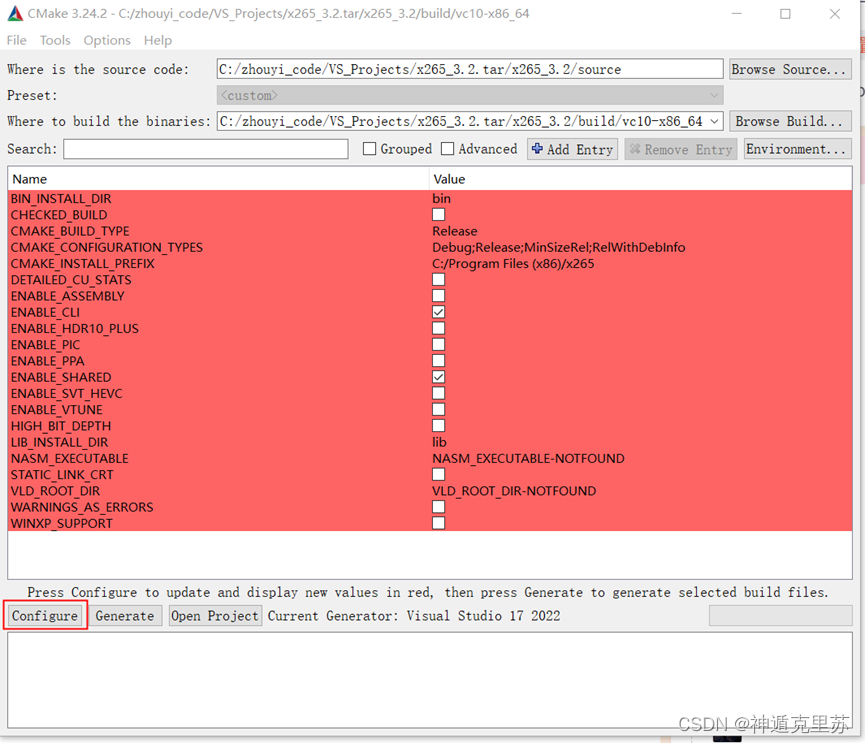The width and height of the screenshot is (865, 743).
Task: Expand the build binaries path dropdown
Action: [715, 121]
